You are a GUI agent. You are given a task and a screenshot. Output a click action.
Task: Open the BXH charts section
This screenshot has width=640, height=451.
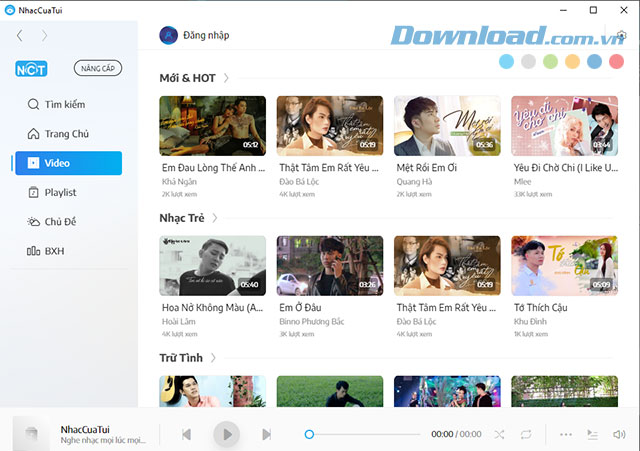[x=54, y=250]
